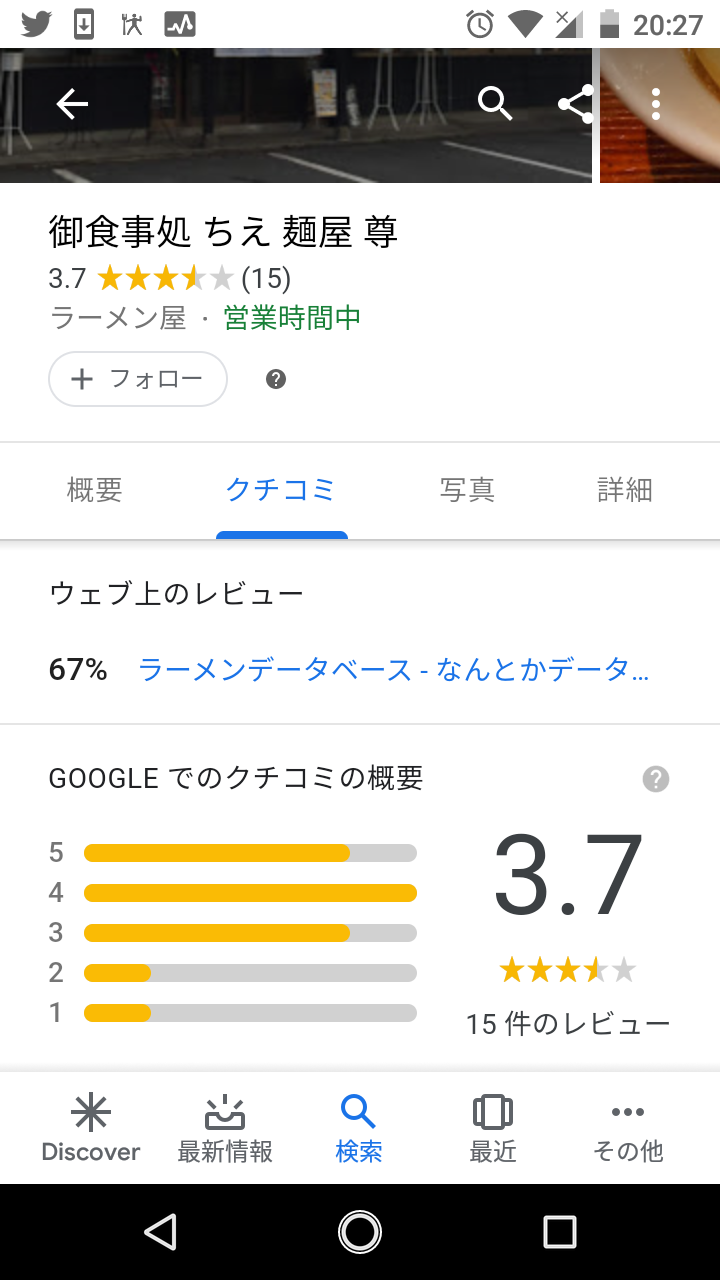
Task: Select 検索 in bottom navigation
Action: tap(359, 1128)
